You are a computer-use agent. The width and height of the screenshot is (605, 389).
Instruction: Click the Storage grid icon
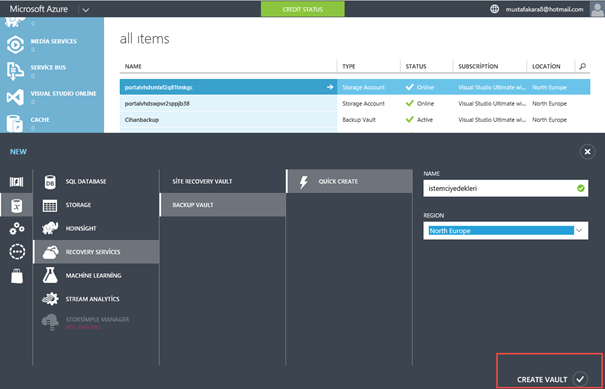click(x=50, y=206)
